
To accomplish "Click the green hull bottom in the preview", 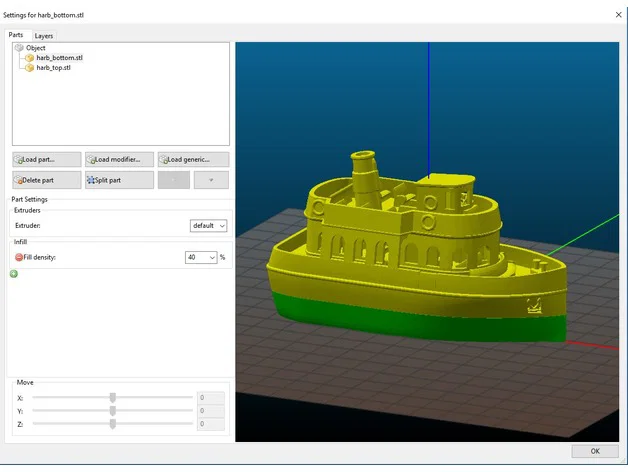I will click(421, 323).
